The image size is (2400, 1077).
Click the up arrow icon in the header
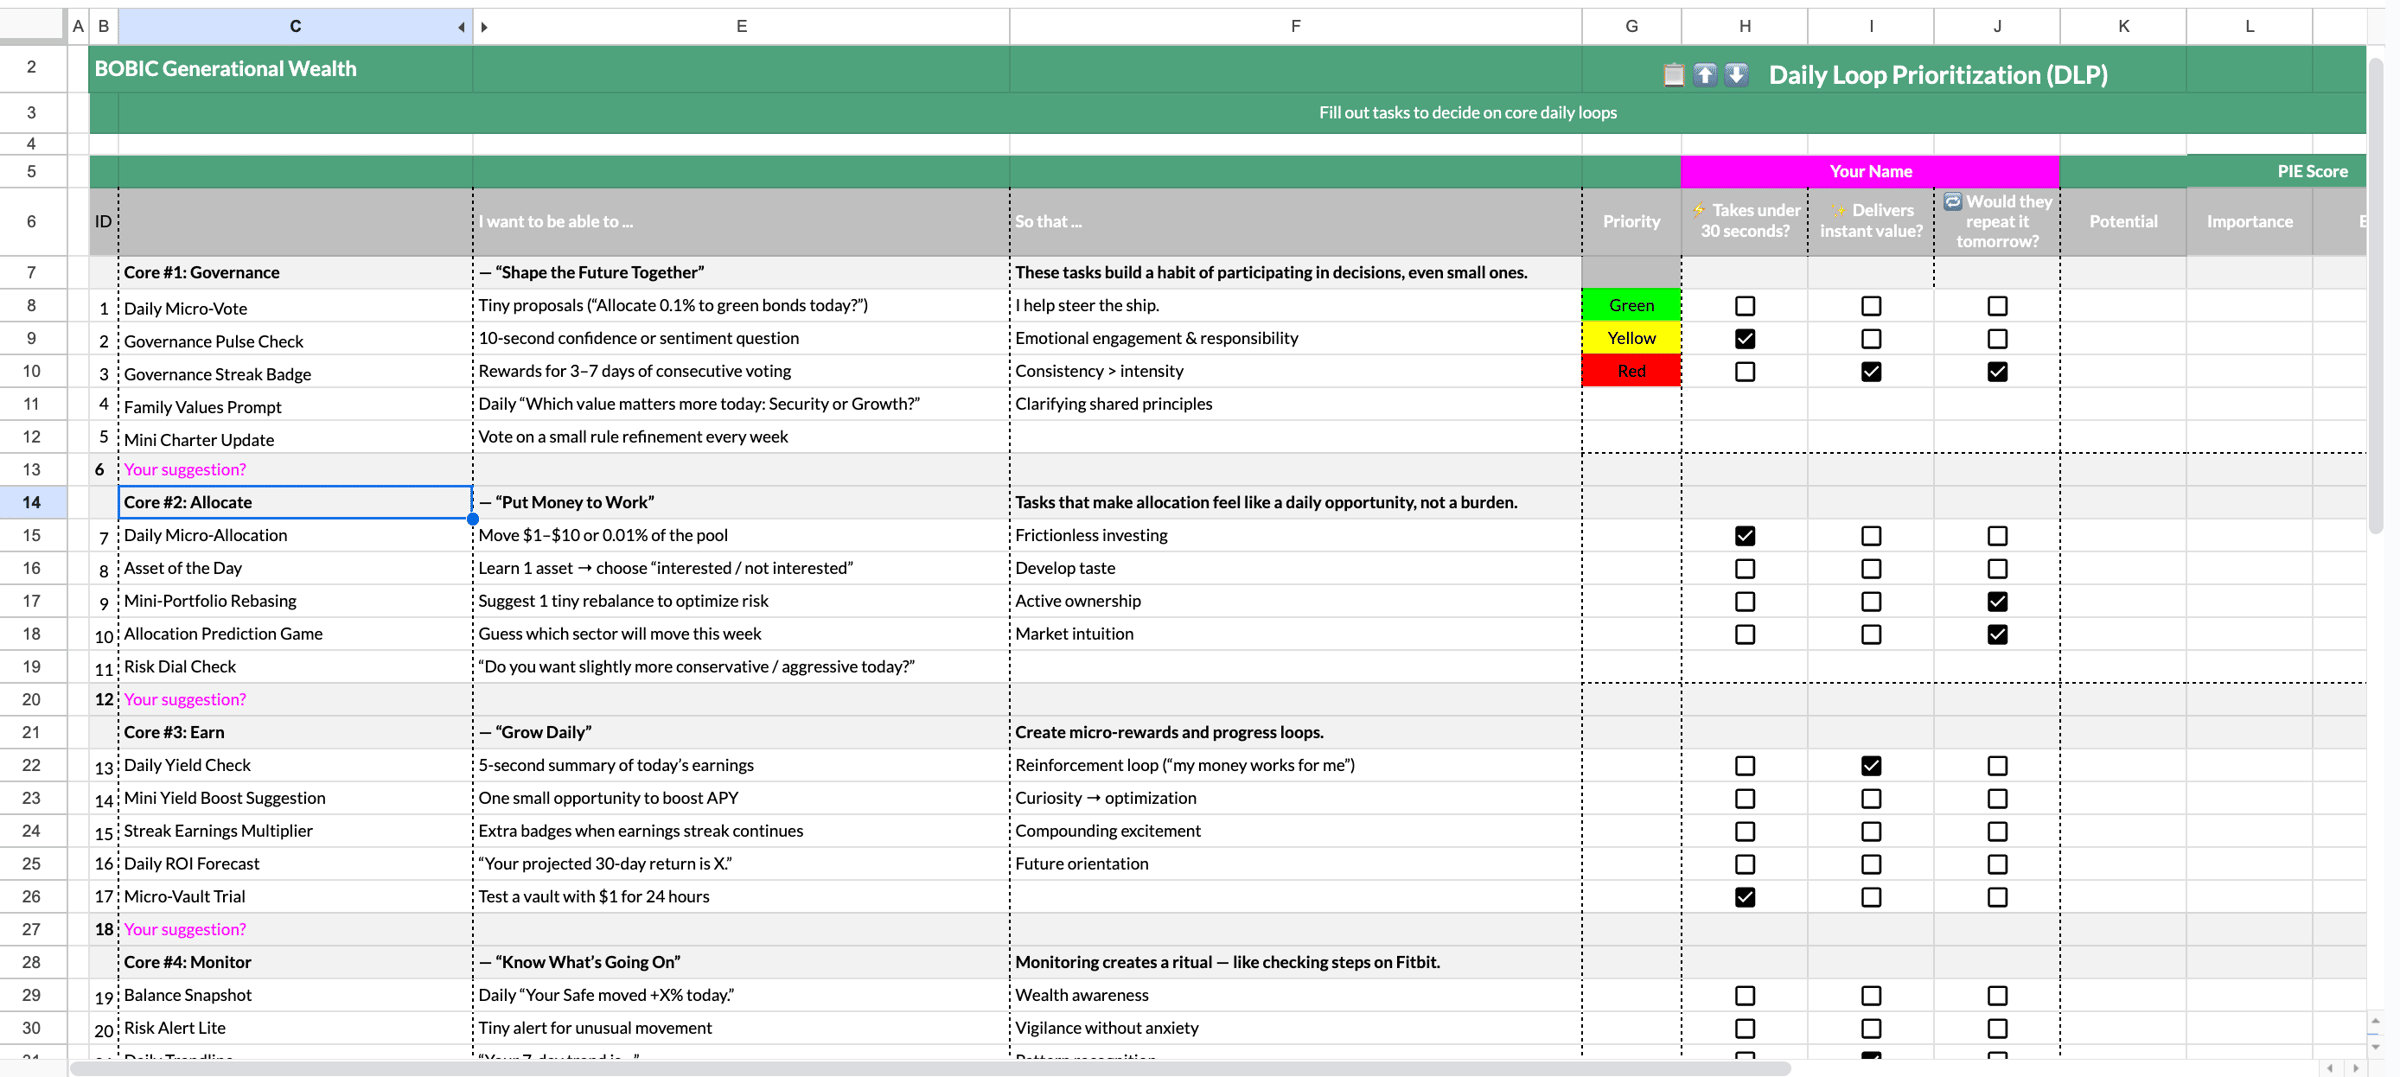[x=1705, y=75]
